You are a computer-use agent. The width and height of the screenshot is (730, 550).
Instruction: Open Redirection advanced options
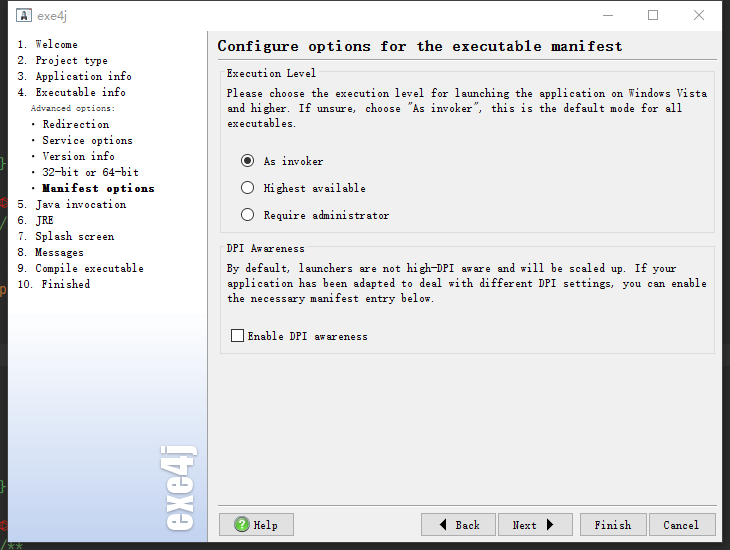[76, 124]
